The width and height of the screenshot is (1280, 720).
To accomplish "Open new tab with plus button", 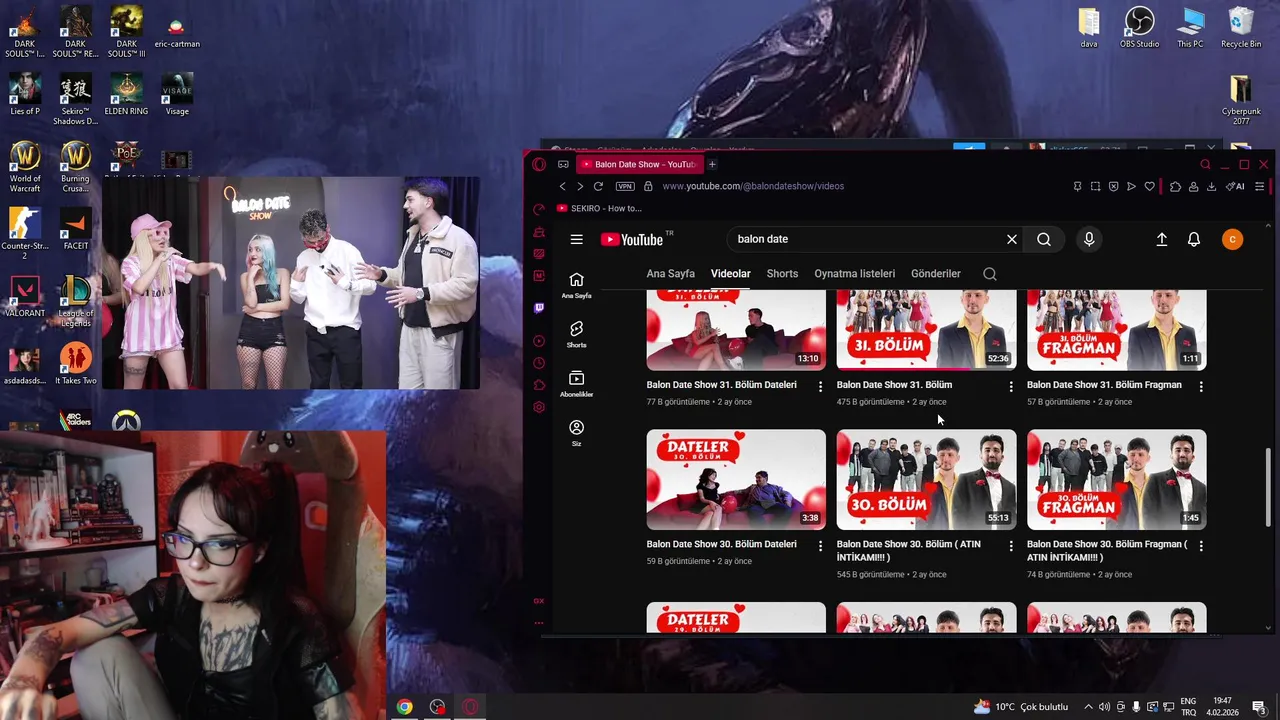I will pos(712,164).
